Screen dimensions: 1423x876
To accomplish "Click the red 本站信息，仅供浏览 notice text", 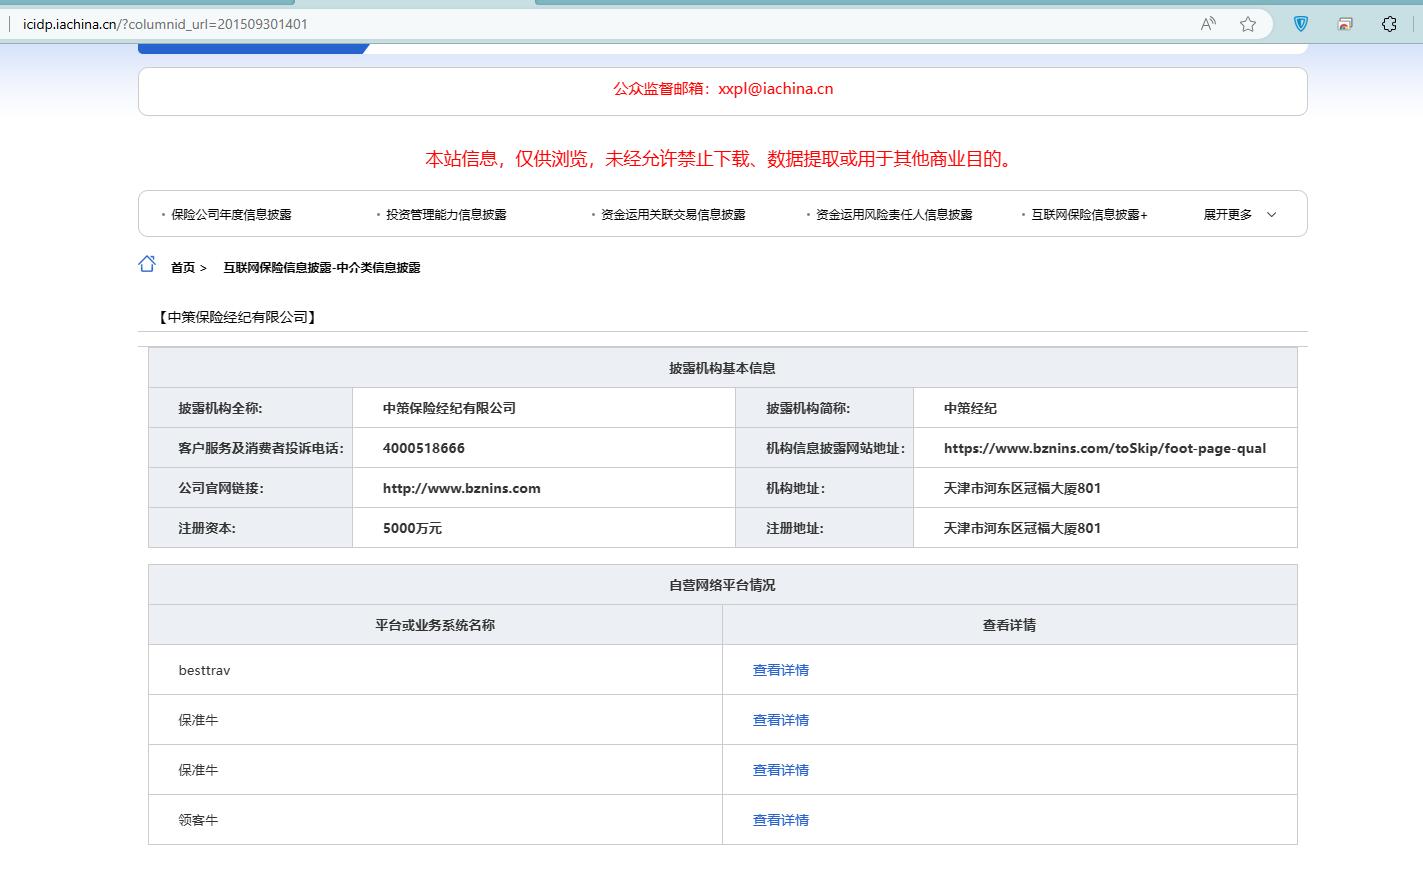I will point(722,158).
